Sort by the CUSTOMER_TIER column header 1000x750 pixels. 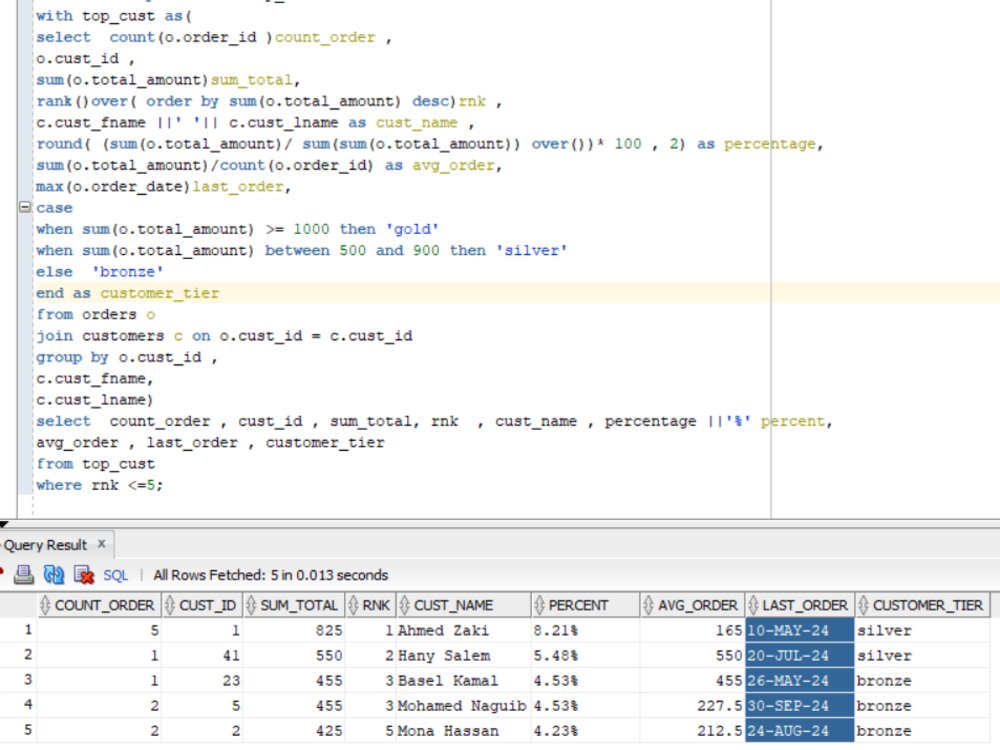pyautogui.click(x=923, y=605)
